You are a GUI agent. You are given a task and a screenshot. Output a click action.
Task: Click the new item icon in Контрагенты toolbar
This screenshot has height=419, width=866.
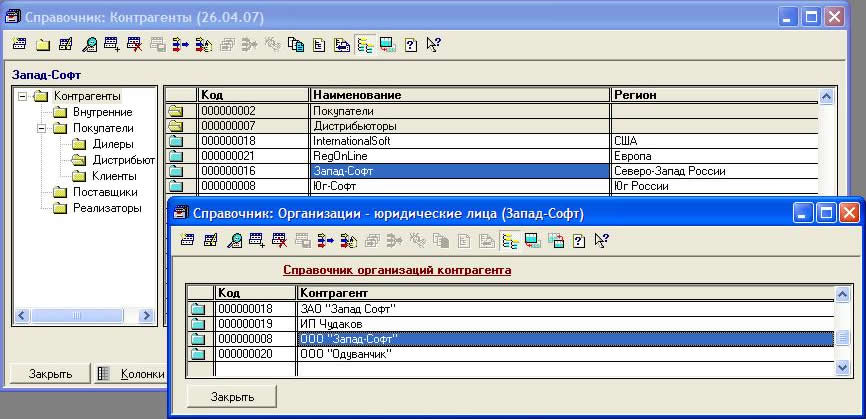click(x=19, y=45)
